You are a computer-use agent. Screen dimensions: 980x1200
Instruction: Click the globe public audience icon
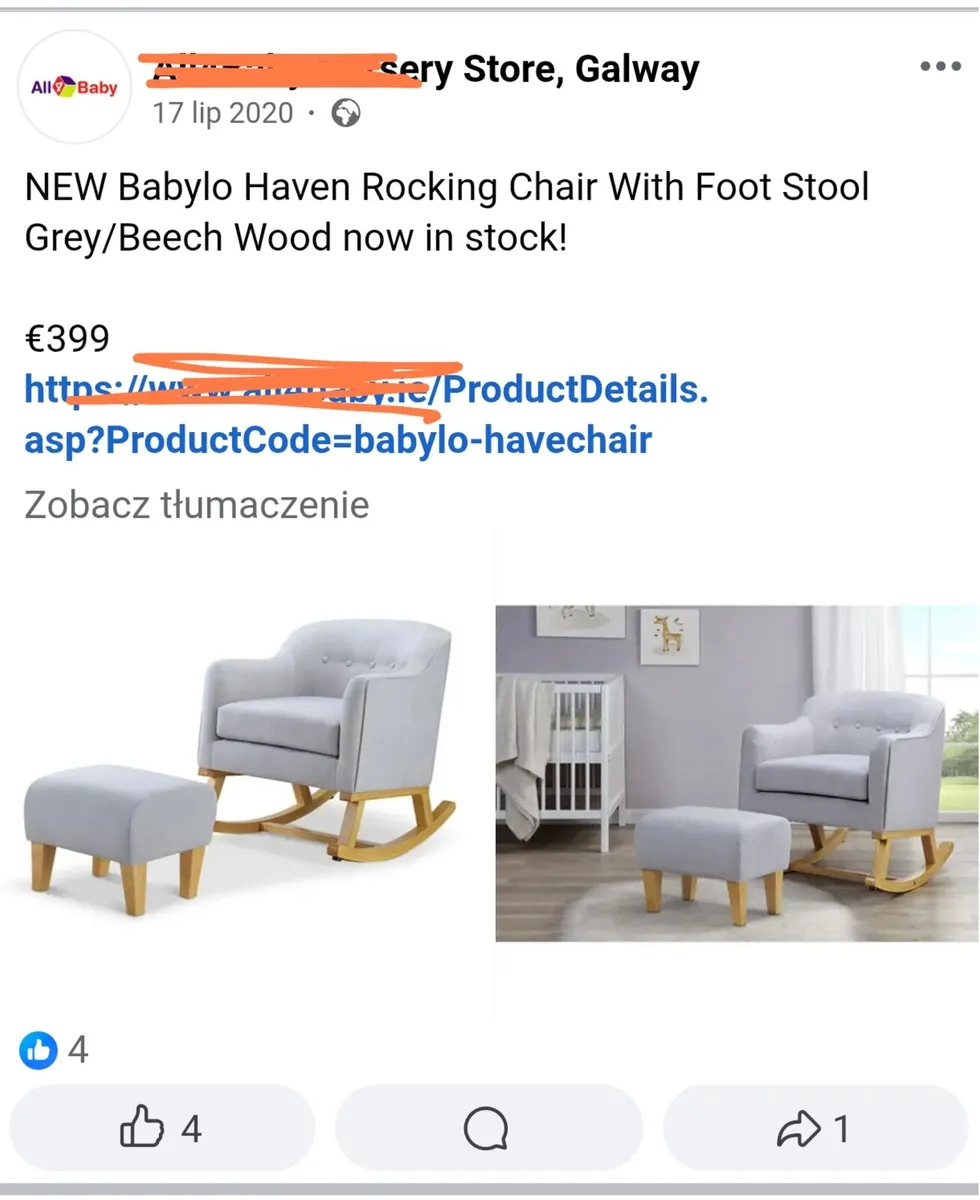click(345, 113)
